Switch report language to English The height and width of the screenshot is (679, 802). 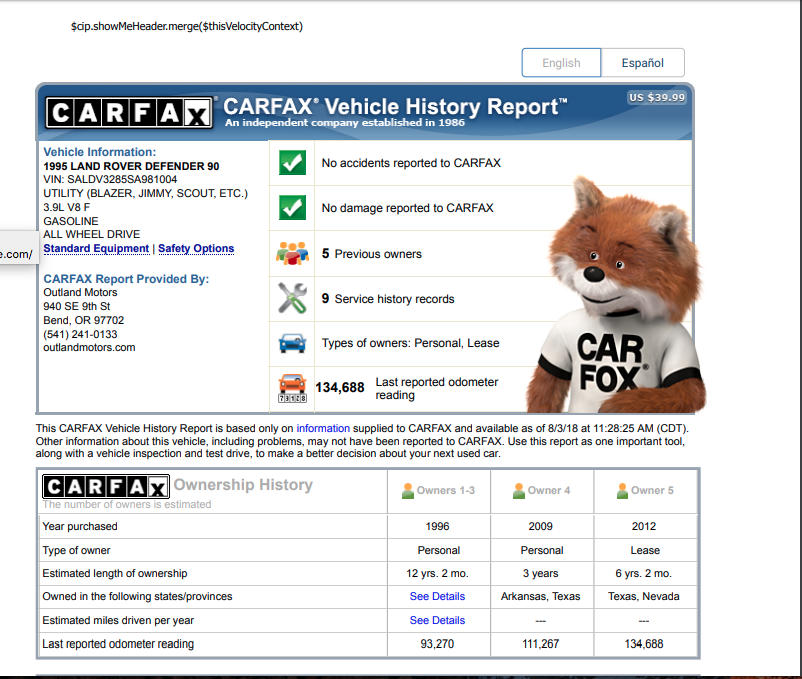click(561, 63)
